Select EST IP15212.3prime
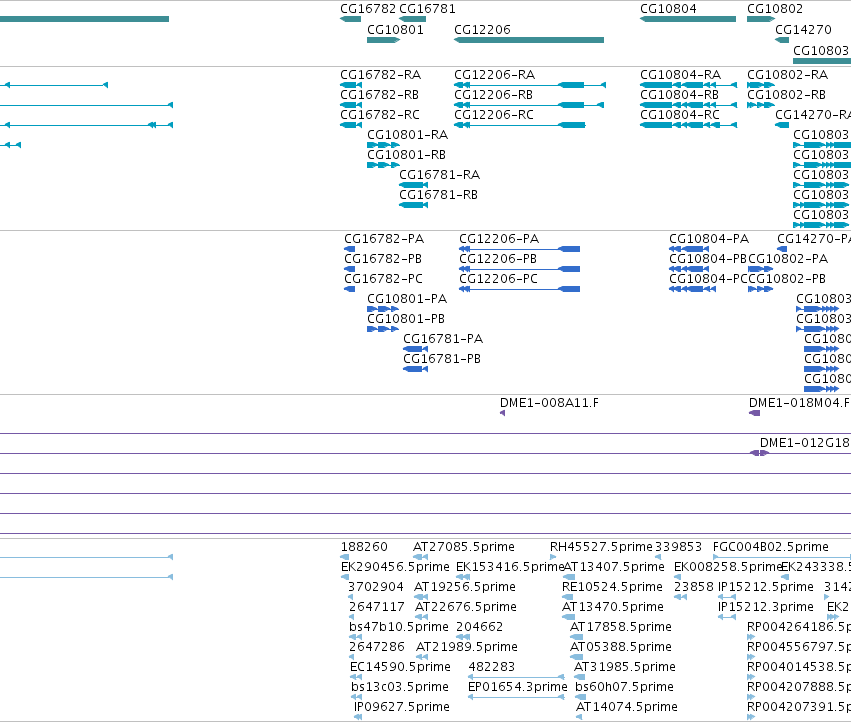 tap(766, 607)
